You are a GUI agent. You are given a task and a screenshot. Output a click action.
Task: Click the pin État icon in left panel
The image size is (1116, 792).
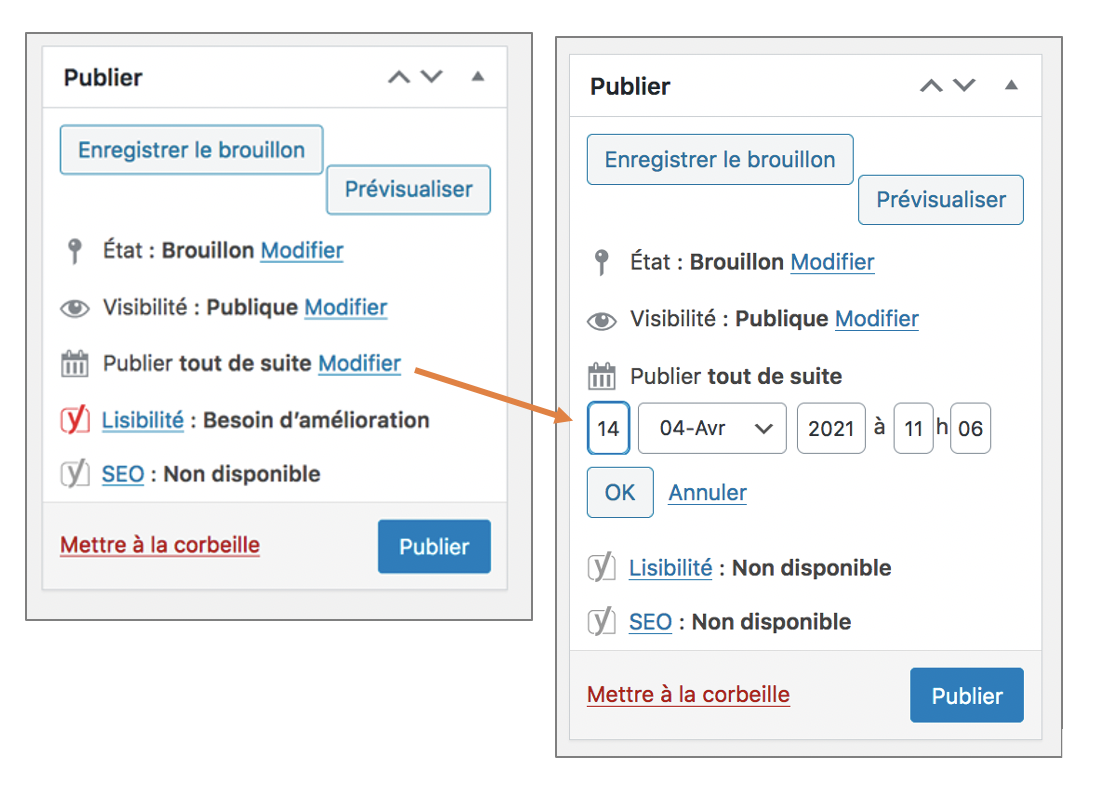pyautogui.click(x=74, y=251)
